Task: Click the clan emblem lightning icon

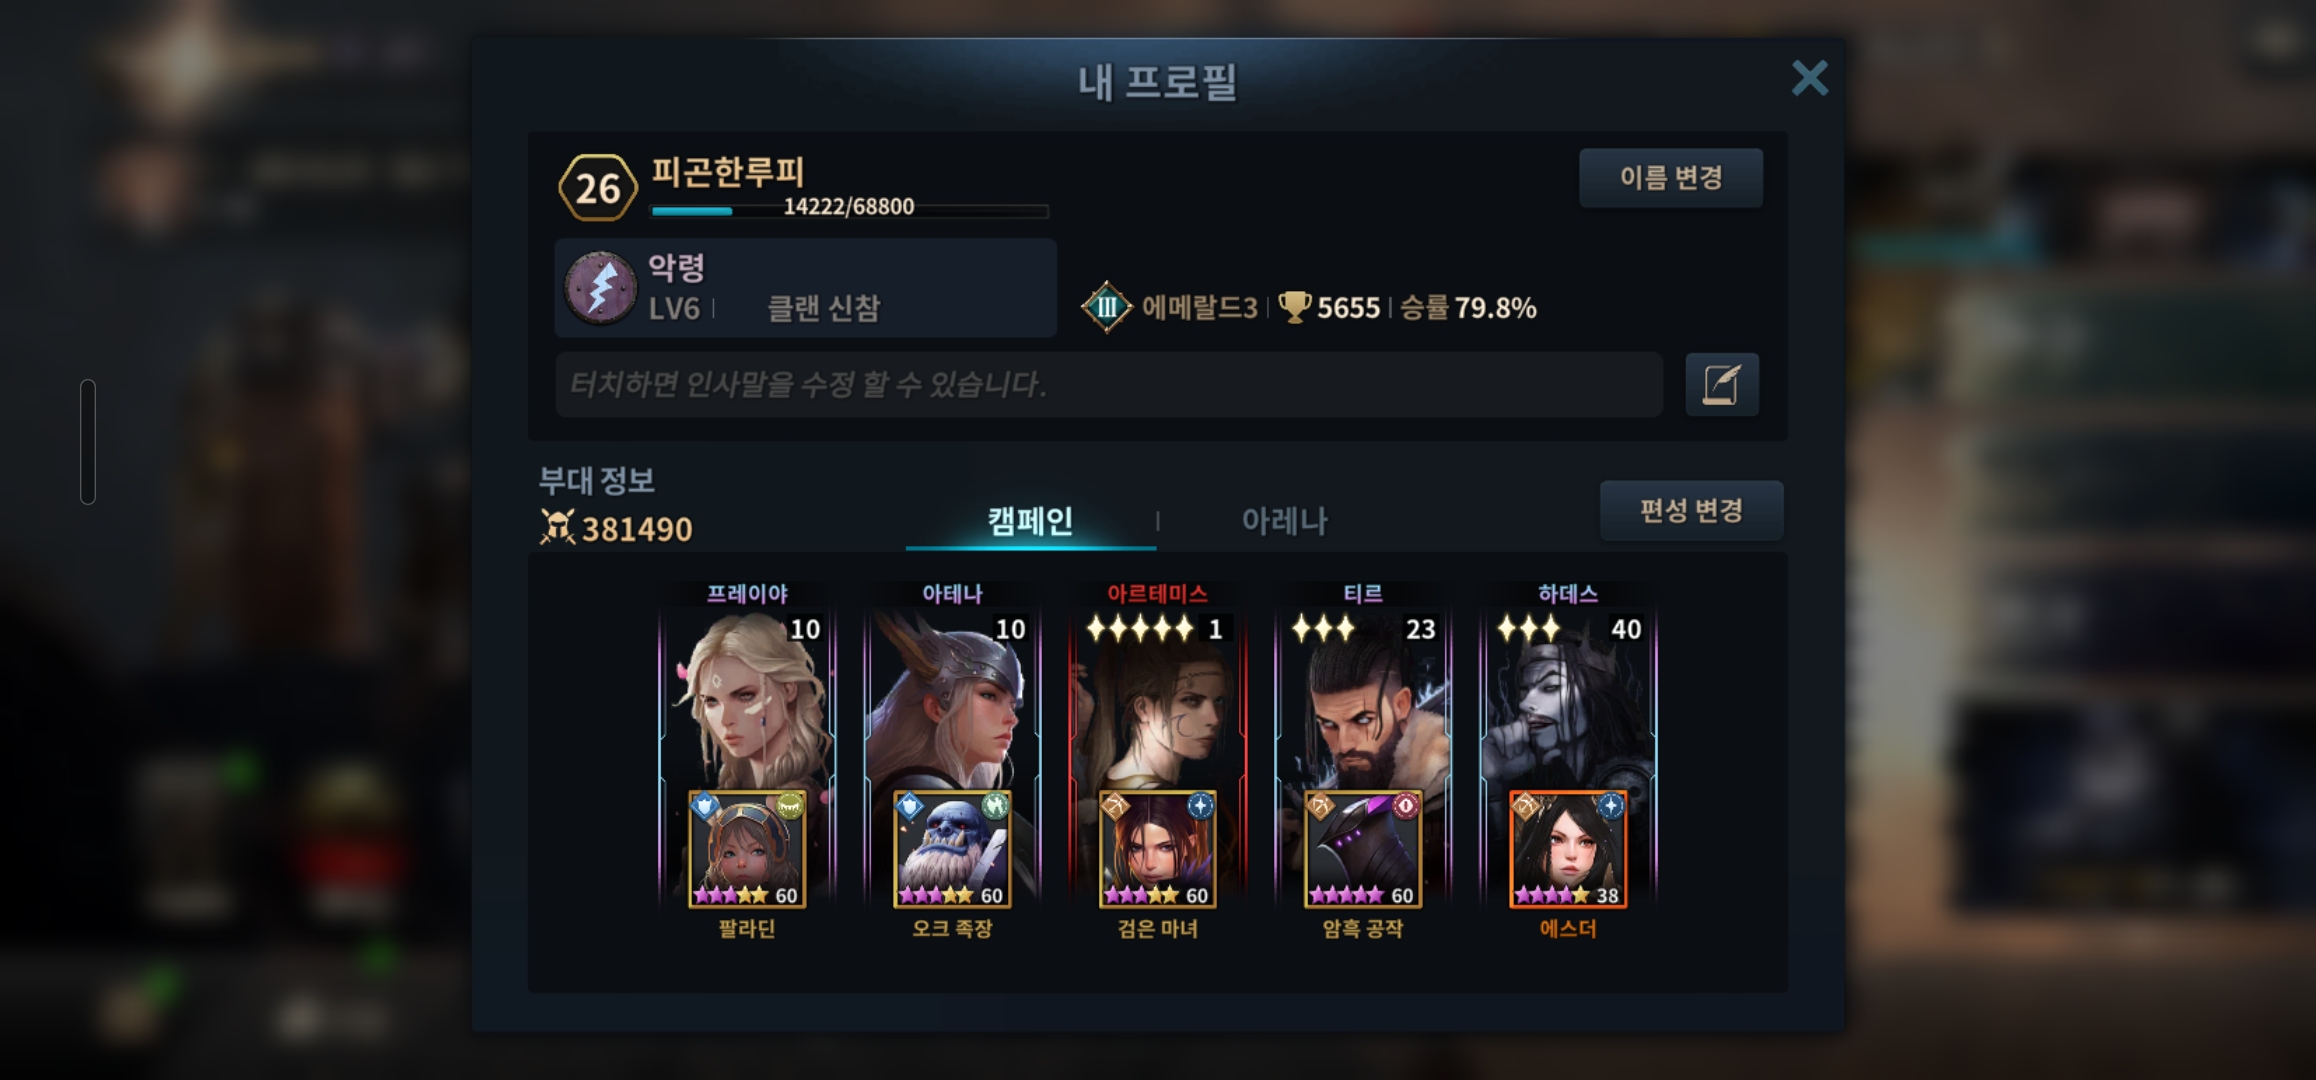Action: pos(600,287)
